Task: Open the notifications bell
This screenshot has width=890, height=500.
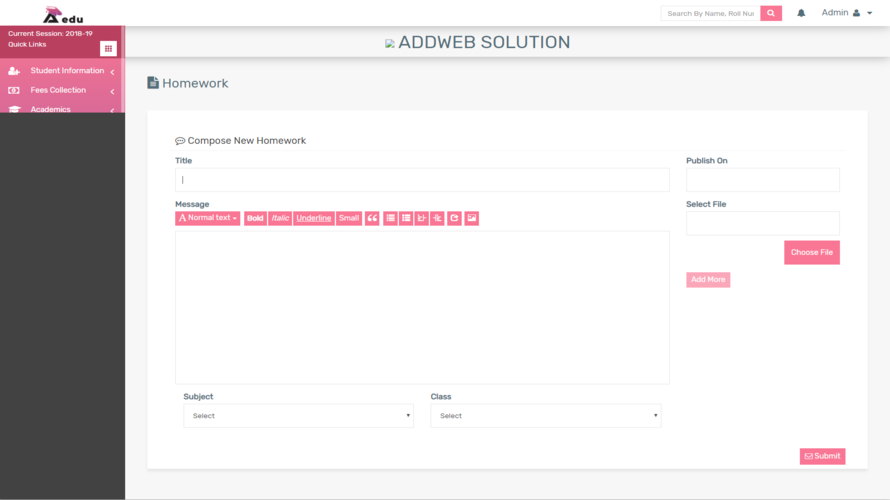Action: (801, 13)
